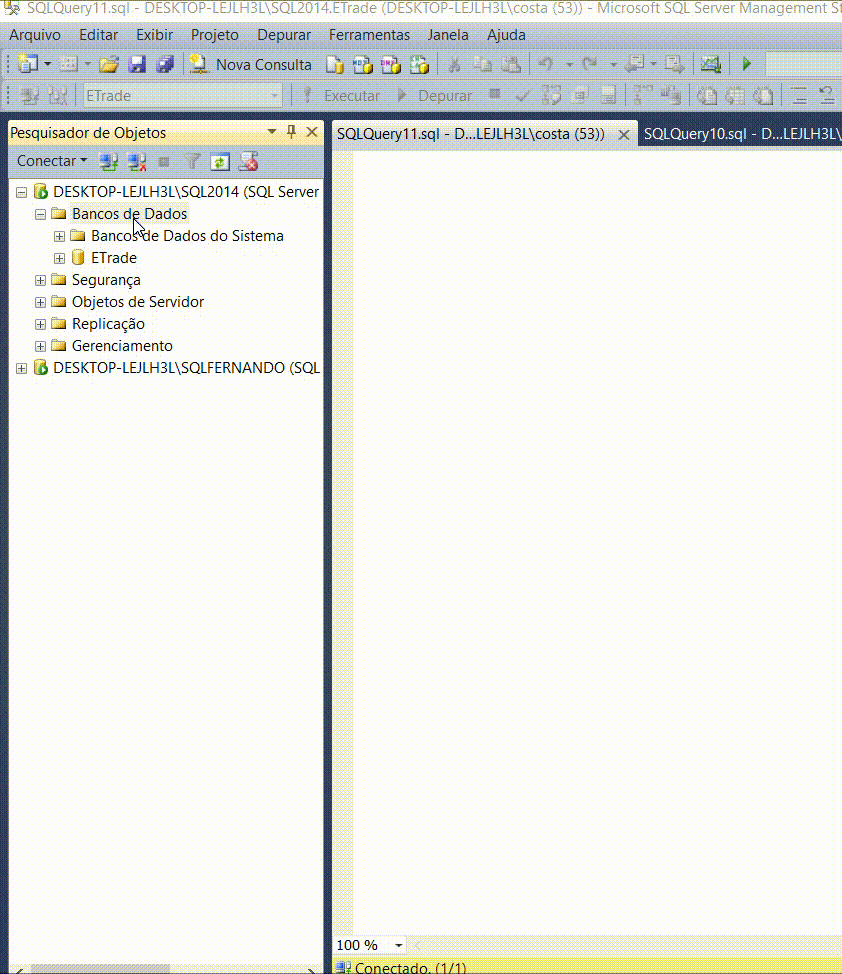Select the SQLQuery11.sql tab

tap(470, 134)
